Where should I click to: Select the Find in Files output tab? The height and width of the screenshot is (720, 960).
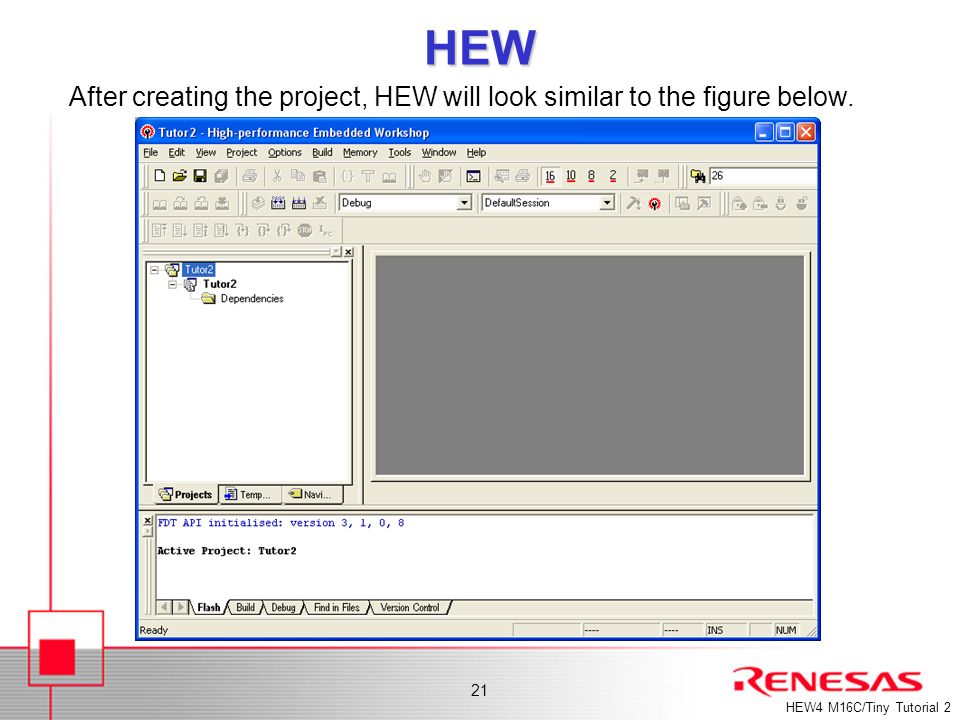(337, 607)
